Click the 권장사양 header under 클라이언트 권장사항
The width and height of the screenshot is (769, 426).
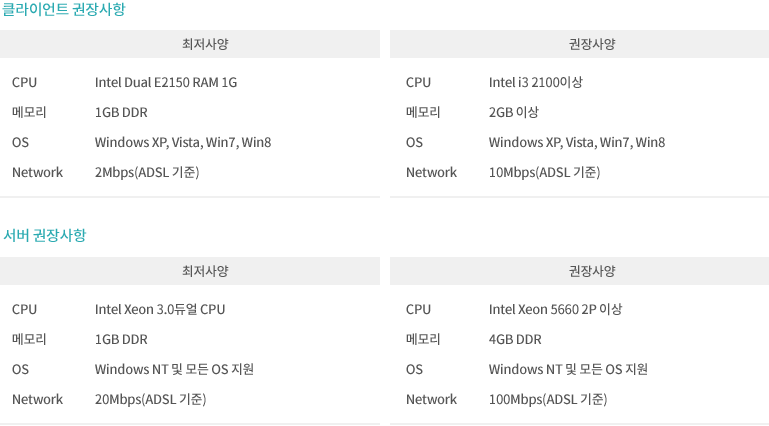pos(592,44)
